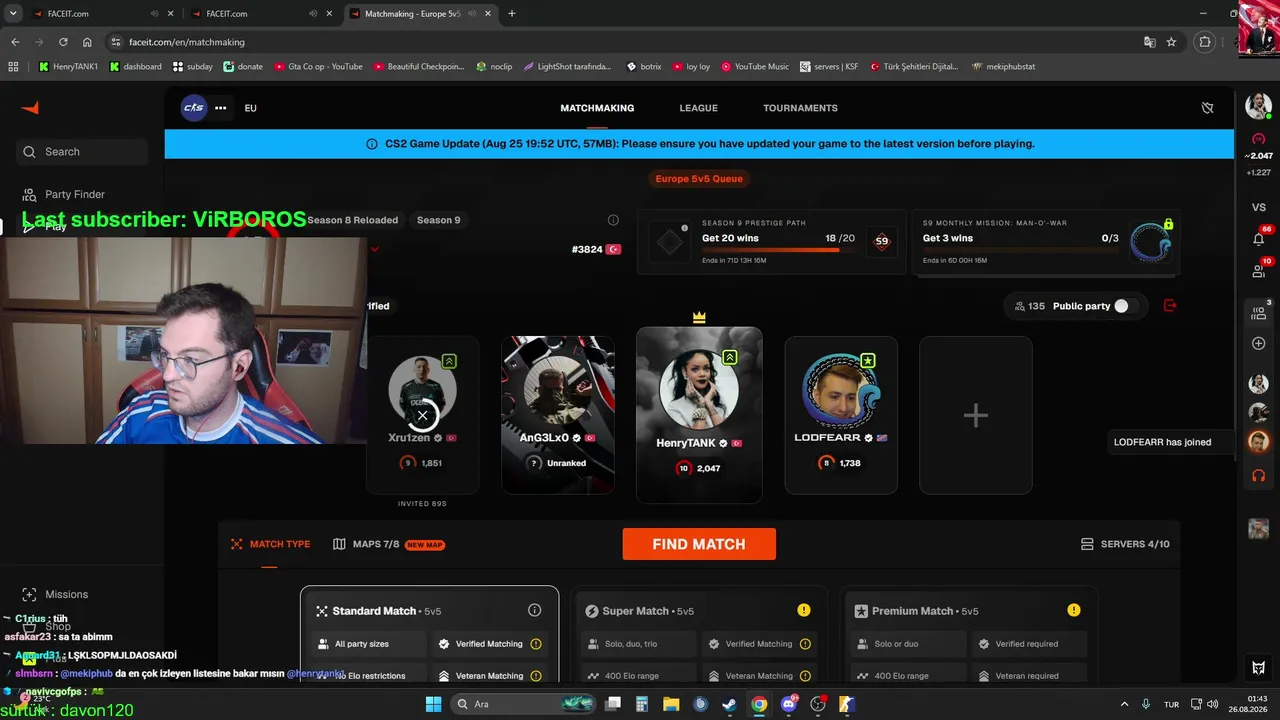Select the Super Match card
Screen dimensions: 1280x720
point(700,634)
